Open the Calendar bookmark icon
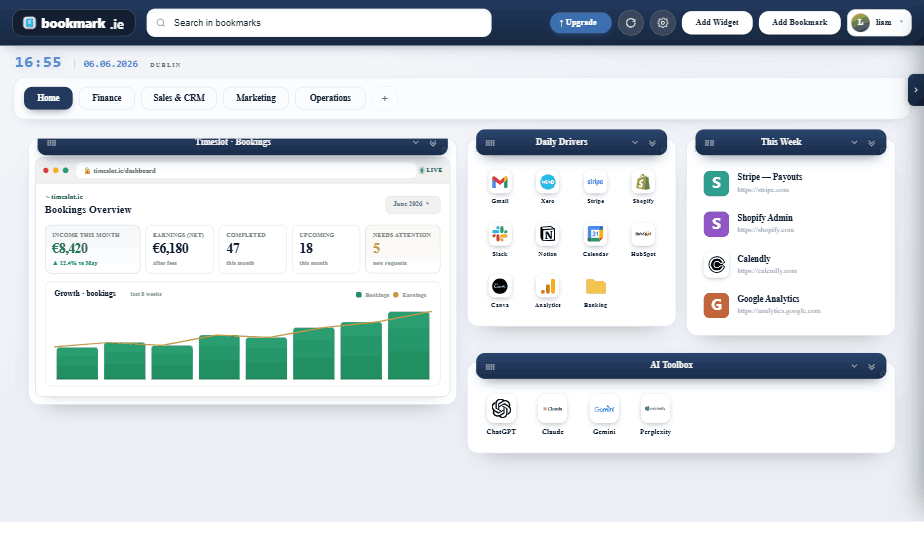 (595, 234)
